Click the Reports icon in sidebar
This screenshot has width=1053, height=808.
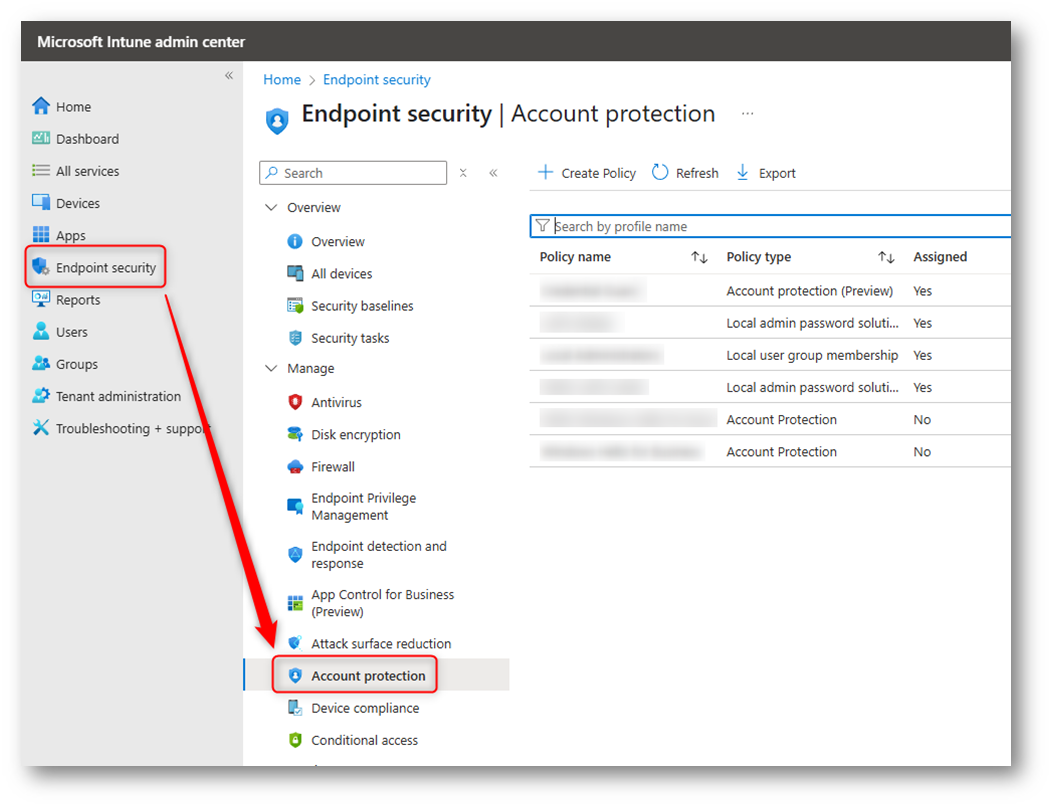[41, 299]
